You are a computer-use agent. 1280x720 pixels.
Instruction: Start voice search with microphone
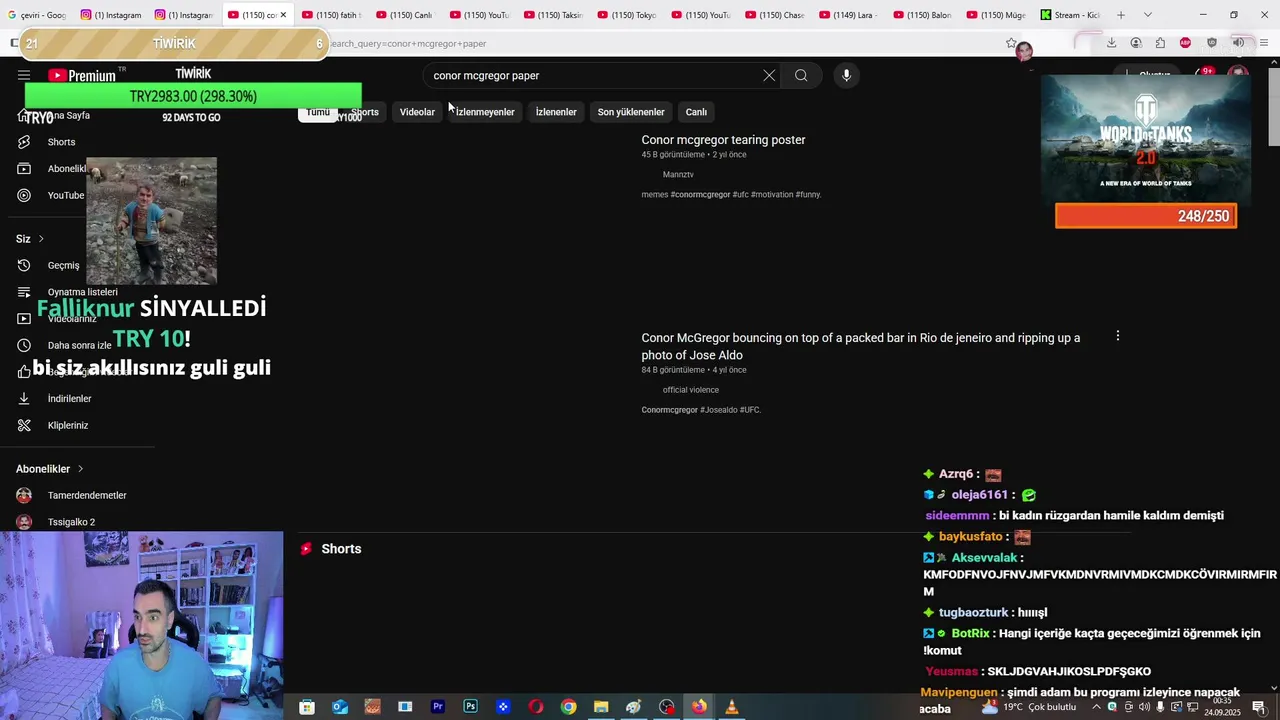coord(846,75)
